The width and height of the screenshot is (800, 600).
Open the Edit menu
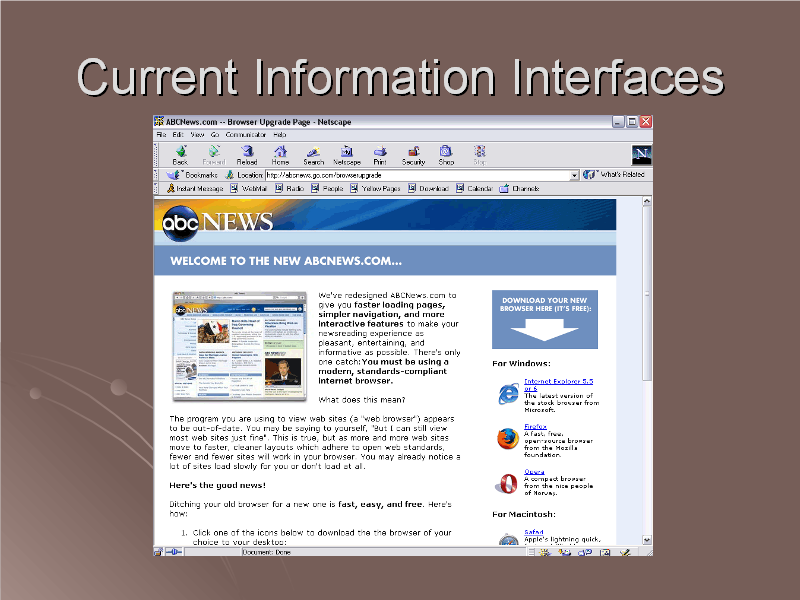(x=178, y=135)
